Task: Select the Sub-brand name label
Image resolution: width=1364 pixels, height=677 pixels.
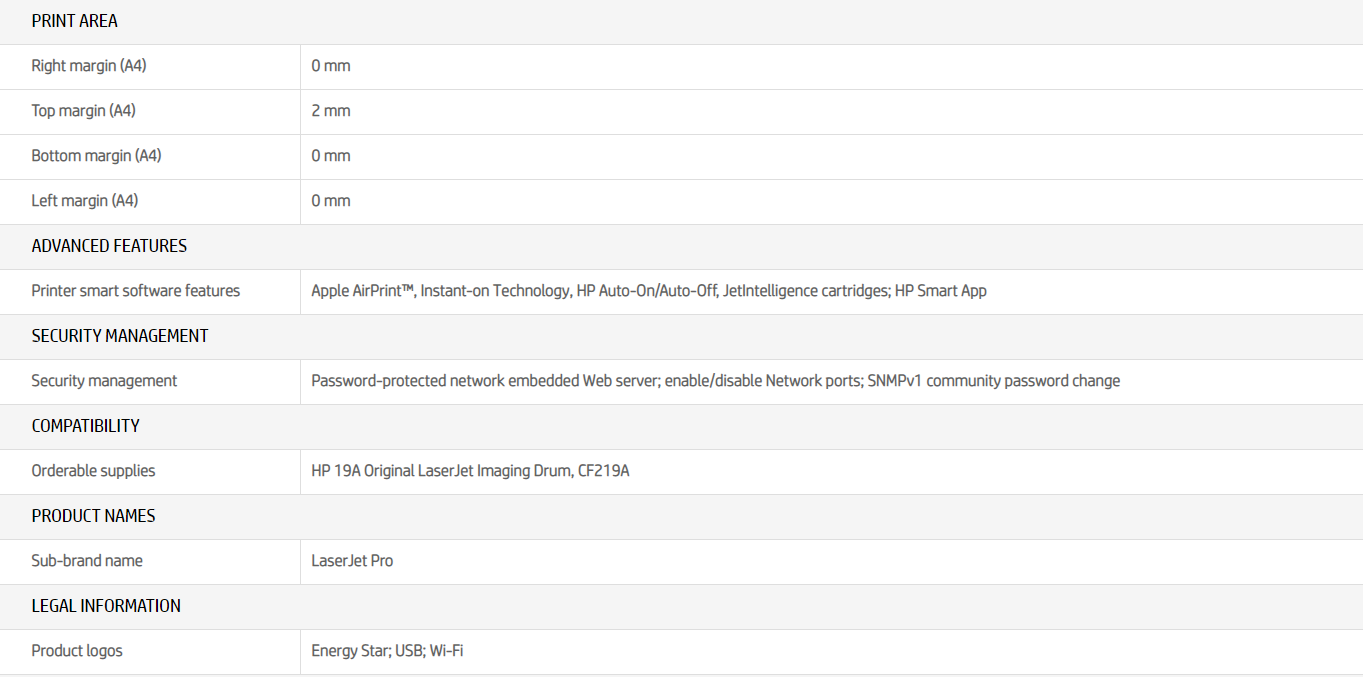Action: click(x=87, y=561)
